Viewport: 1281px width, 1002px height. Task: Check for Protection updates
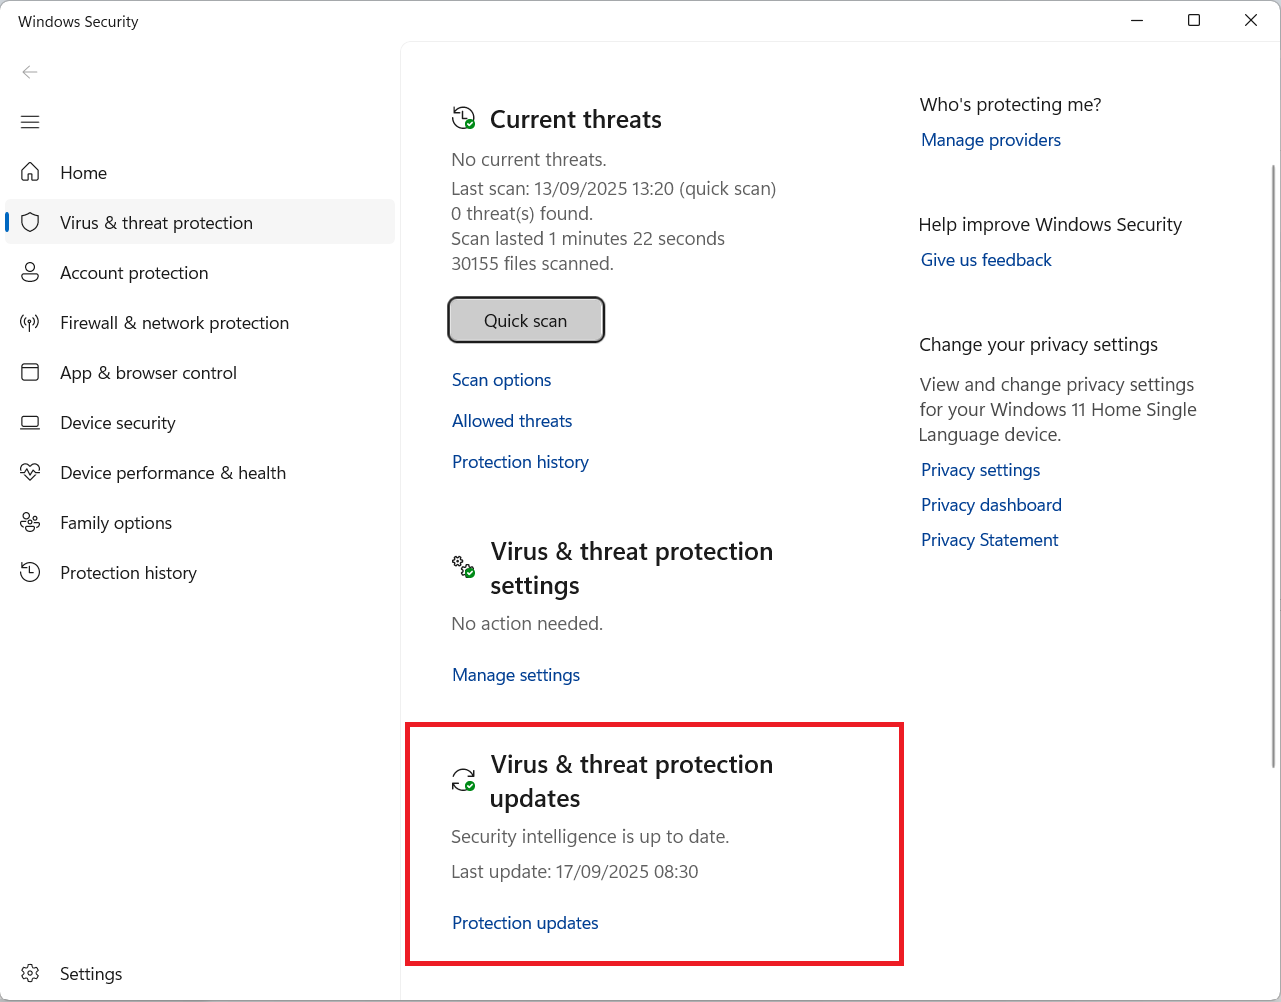click(x=525, y=923)
